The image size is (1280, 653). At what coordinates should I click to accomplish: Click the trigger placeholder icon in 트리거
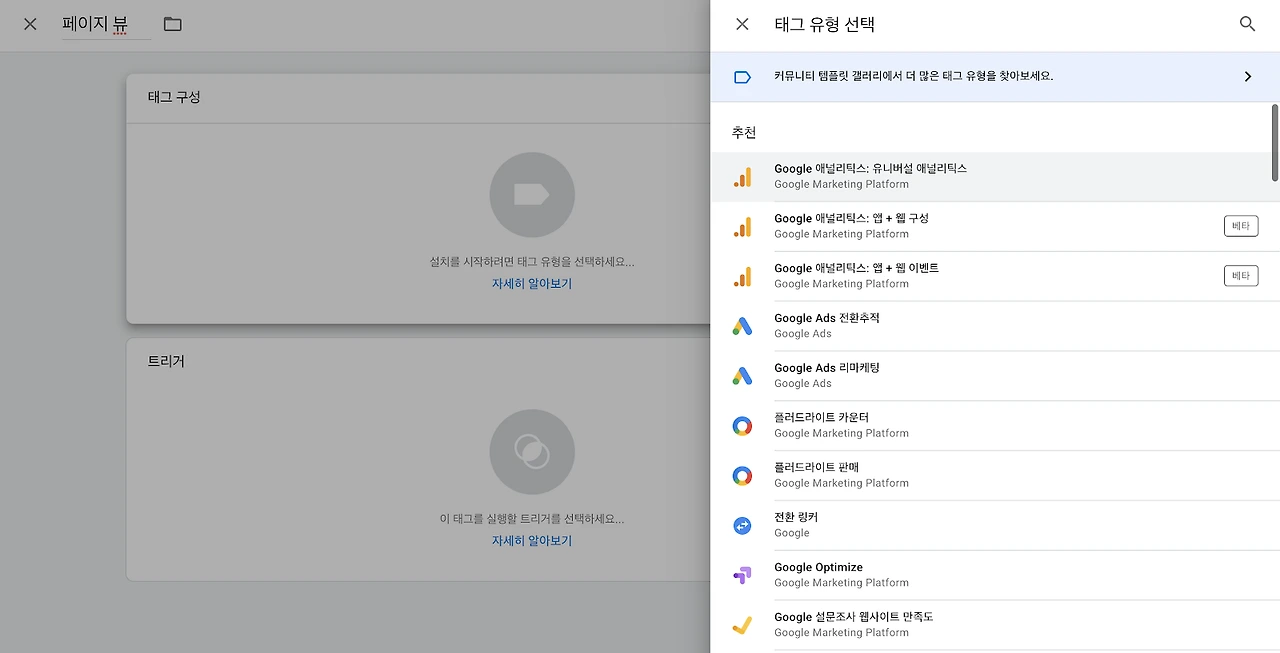(532, 452)
